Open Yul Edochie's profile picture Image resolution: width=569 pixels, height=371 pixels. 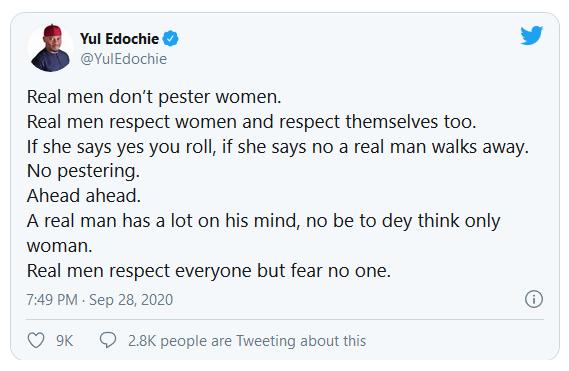tap(50, 48)
